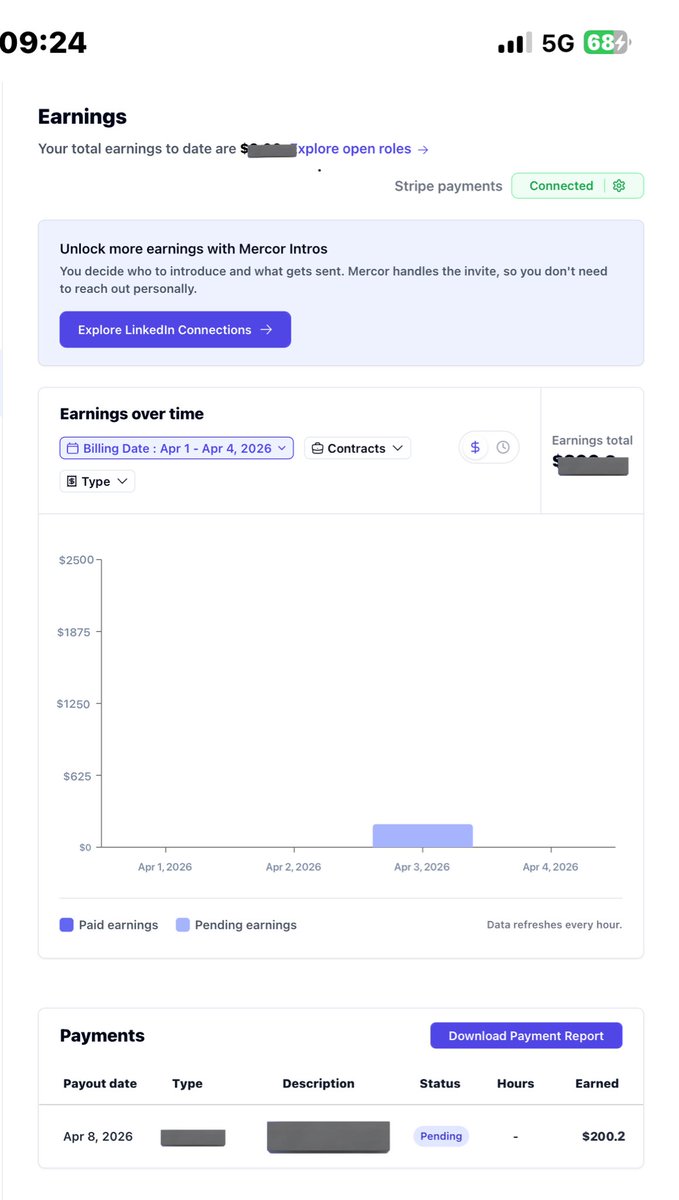Viewport: 679px width, 1200px height.
Task: Click the Apr 1, 2026 axis label
Action: click(x=165, y=867)
